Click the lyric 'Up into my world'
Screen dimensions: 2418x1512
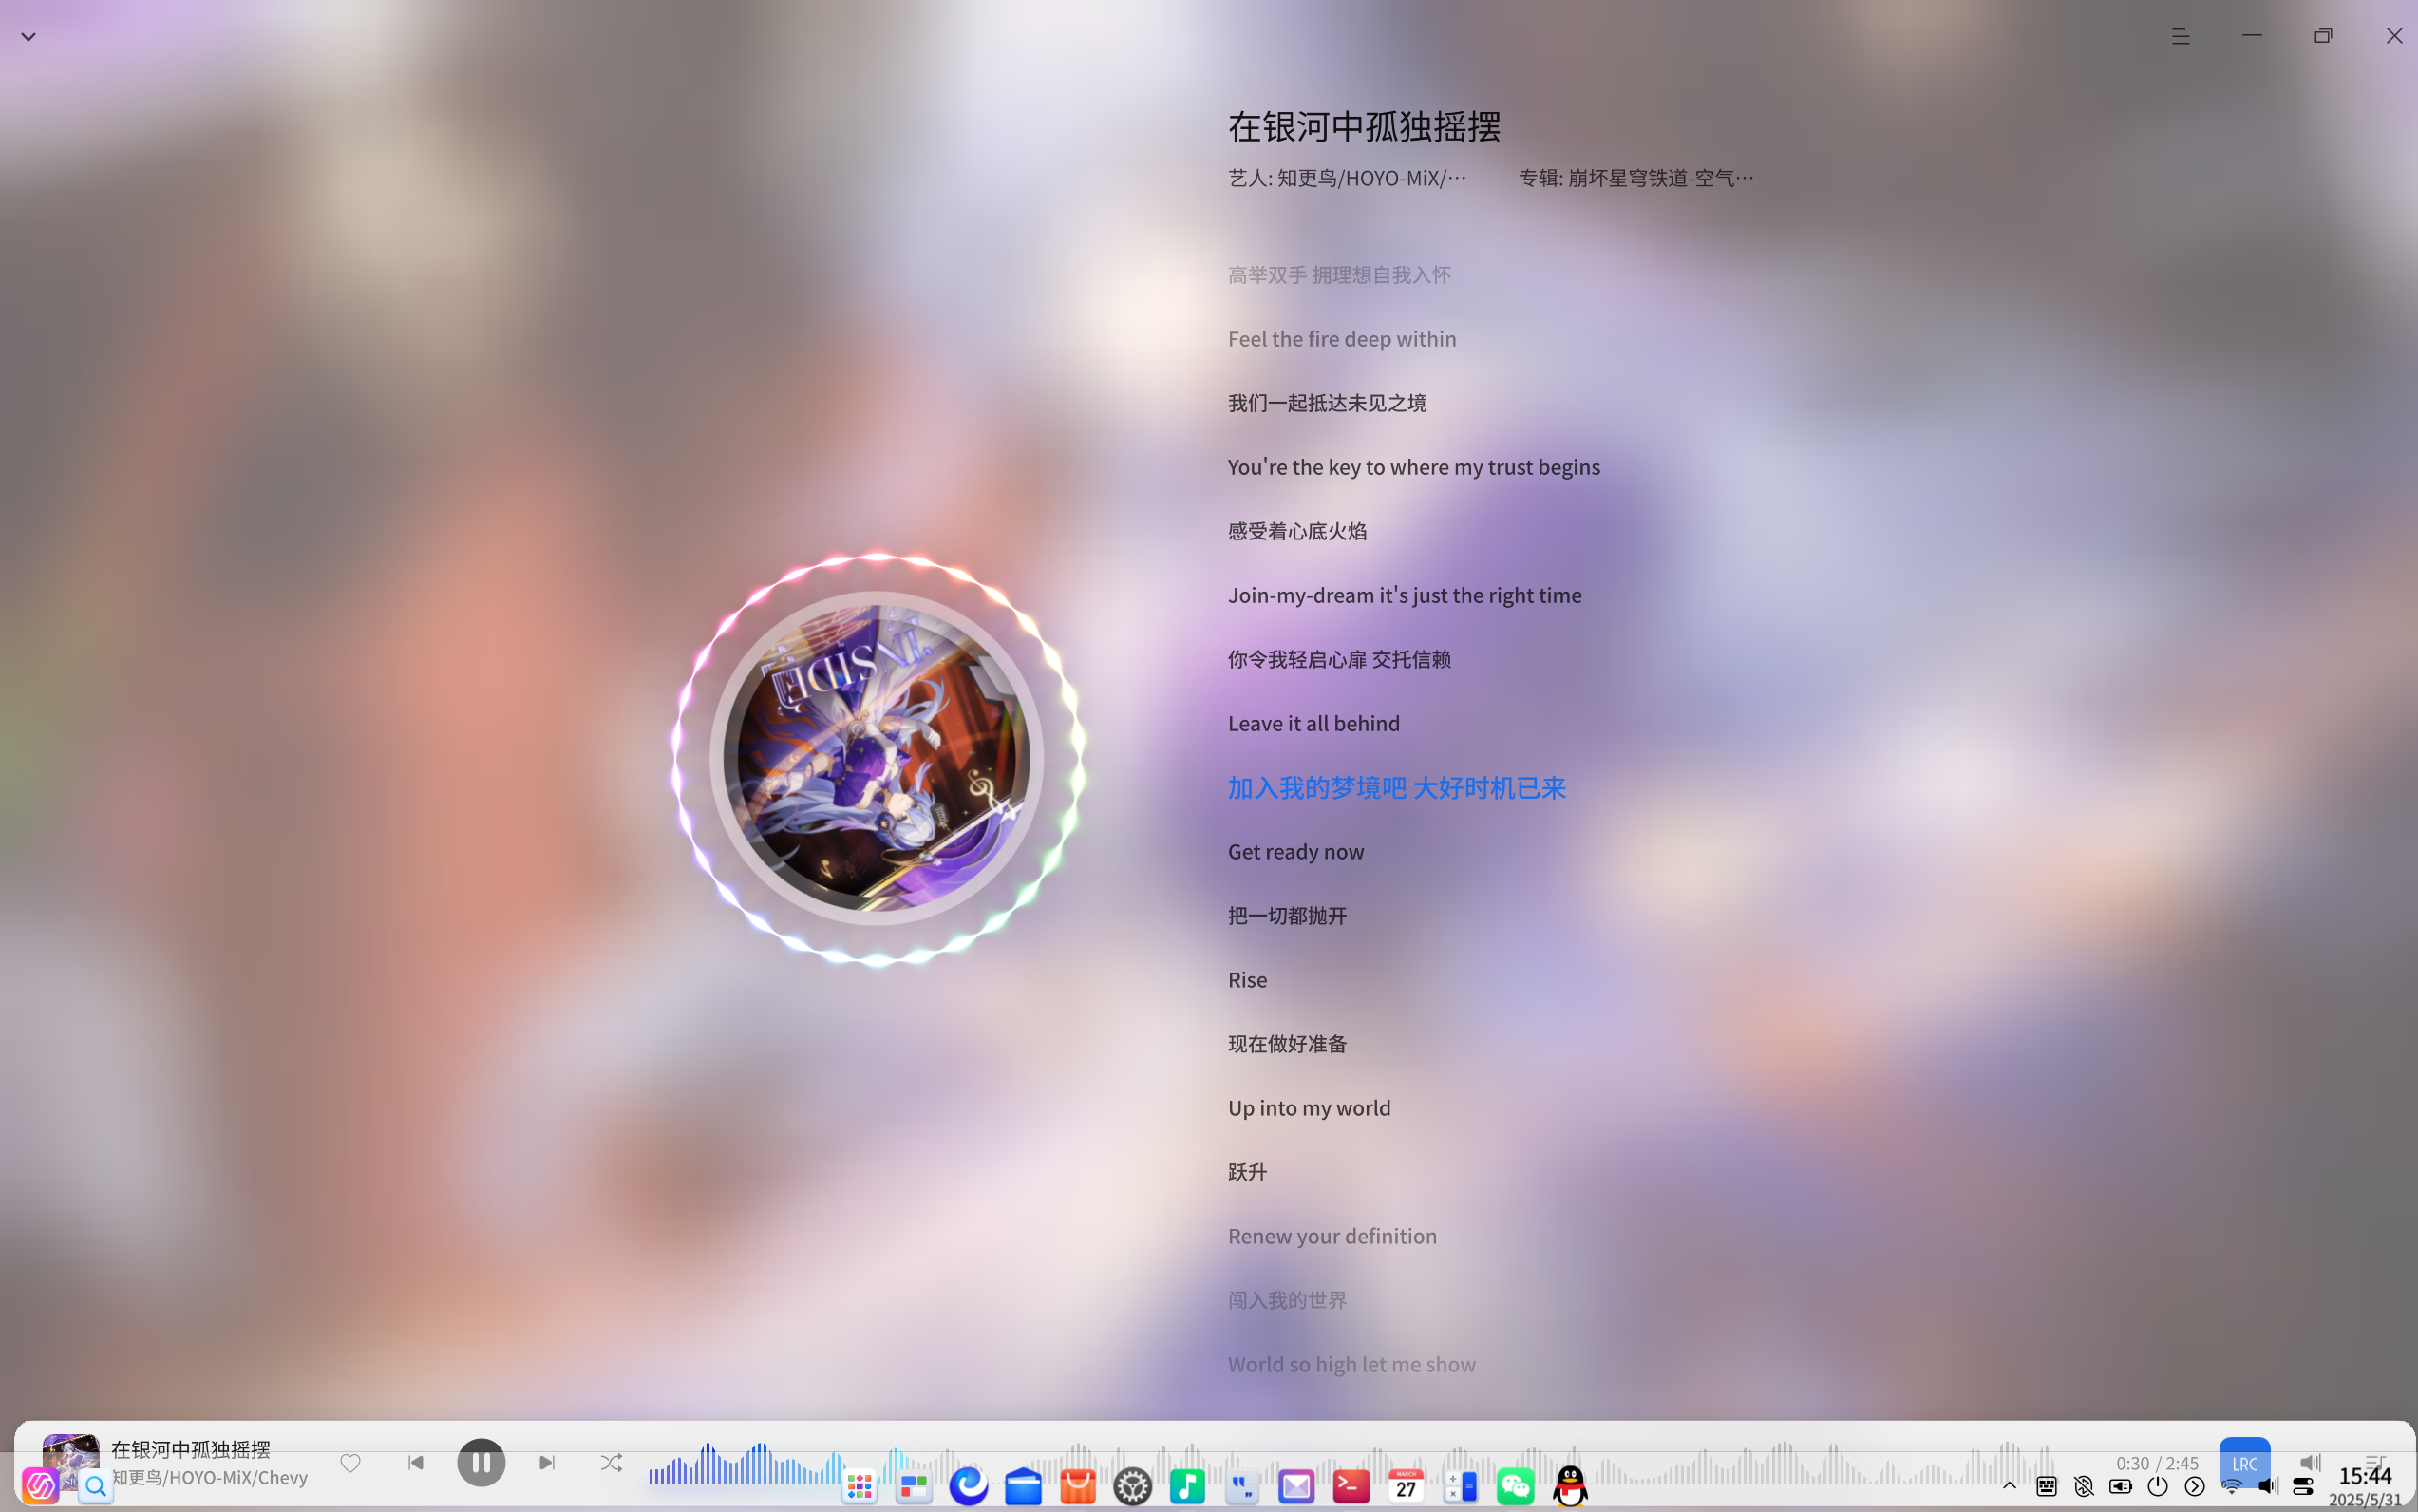click(x=1309, y=1108)
